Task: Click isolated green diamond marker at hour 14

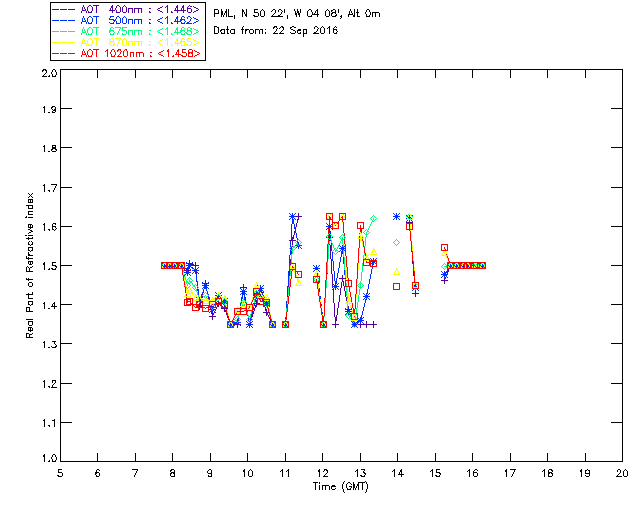Action: pos(396,243)
